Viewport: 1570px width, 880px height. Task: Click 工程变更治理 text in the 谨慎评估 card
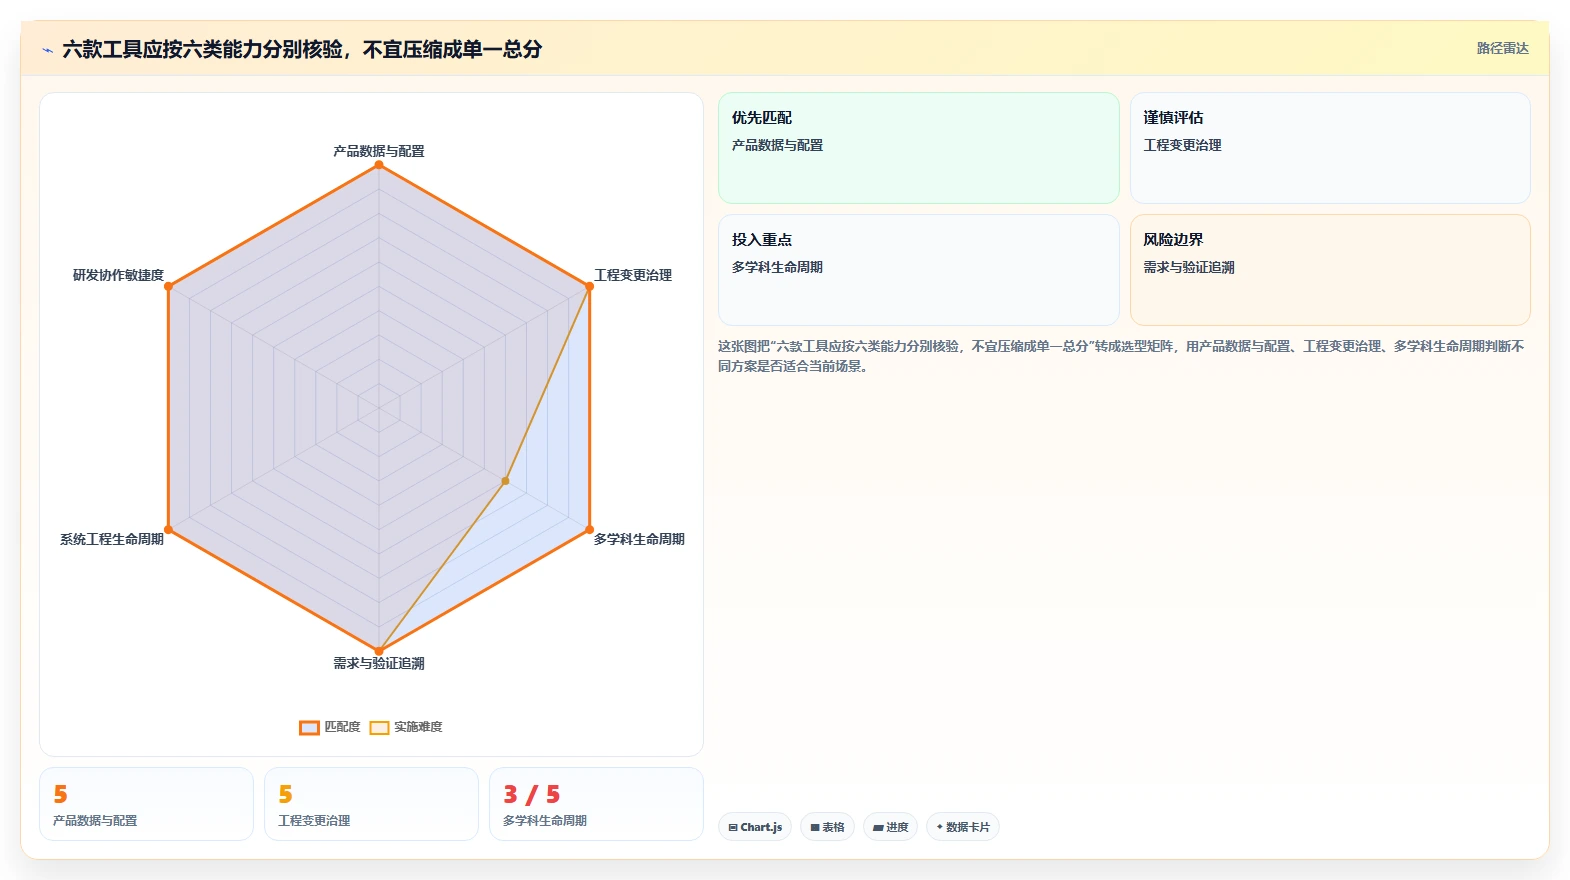tap(1183, 145)
